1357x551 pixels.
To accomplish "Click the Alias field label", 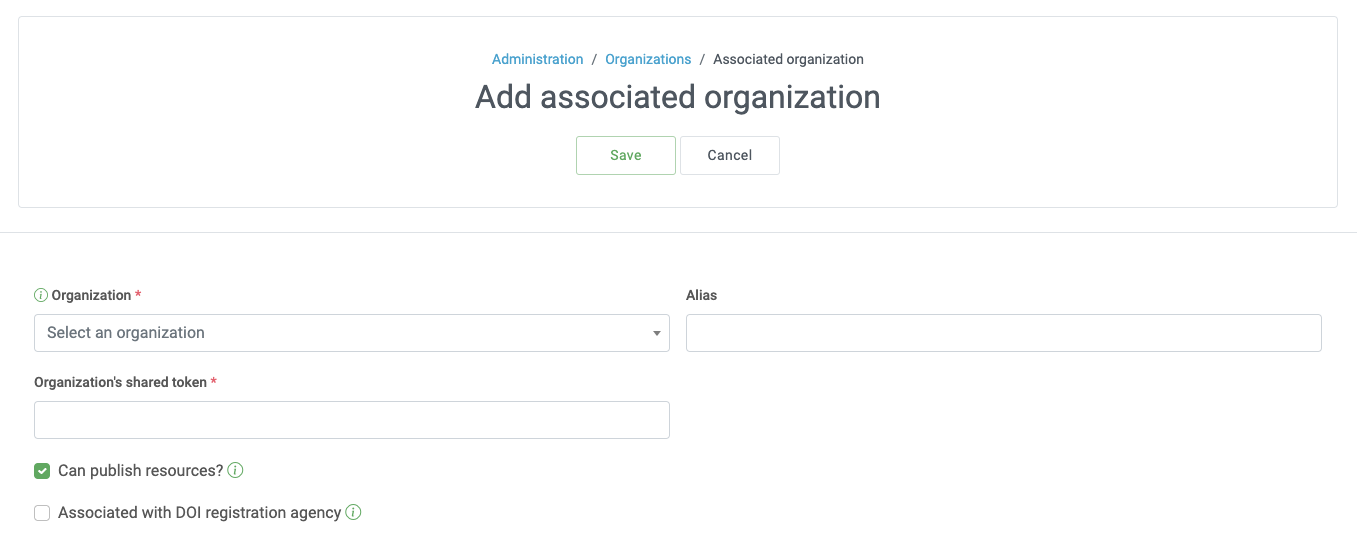I will [x=701, y=295].
